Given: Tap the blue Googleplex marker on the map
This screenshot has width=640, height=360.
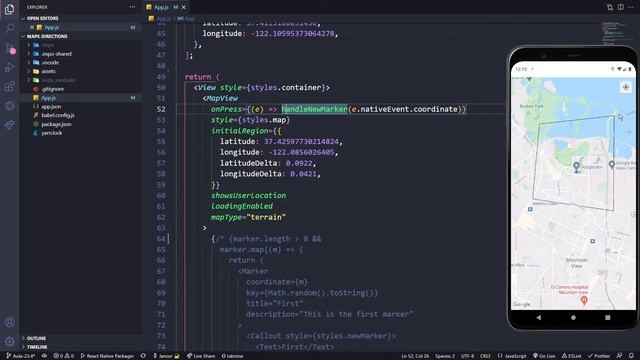Looking at the screenshot, I should 576,167.
